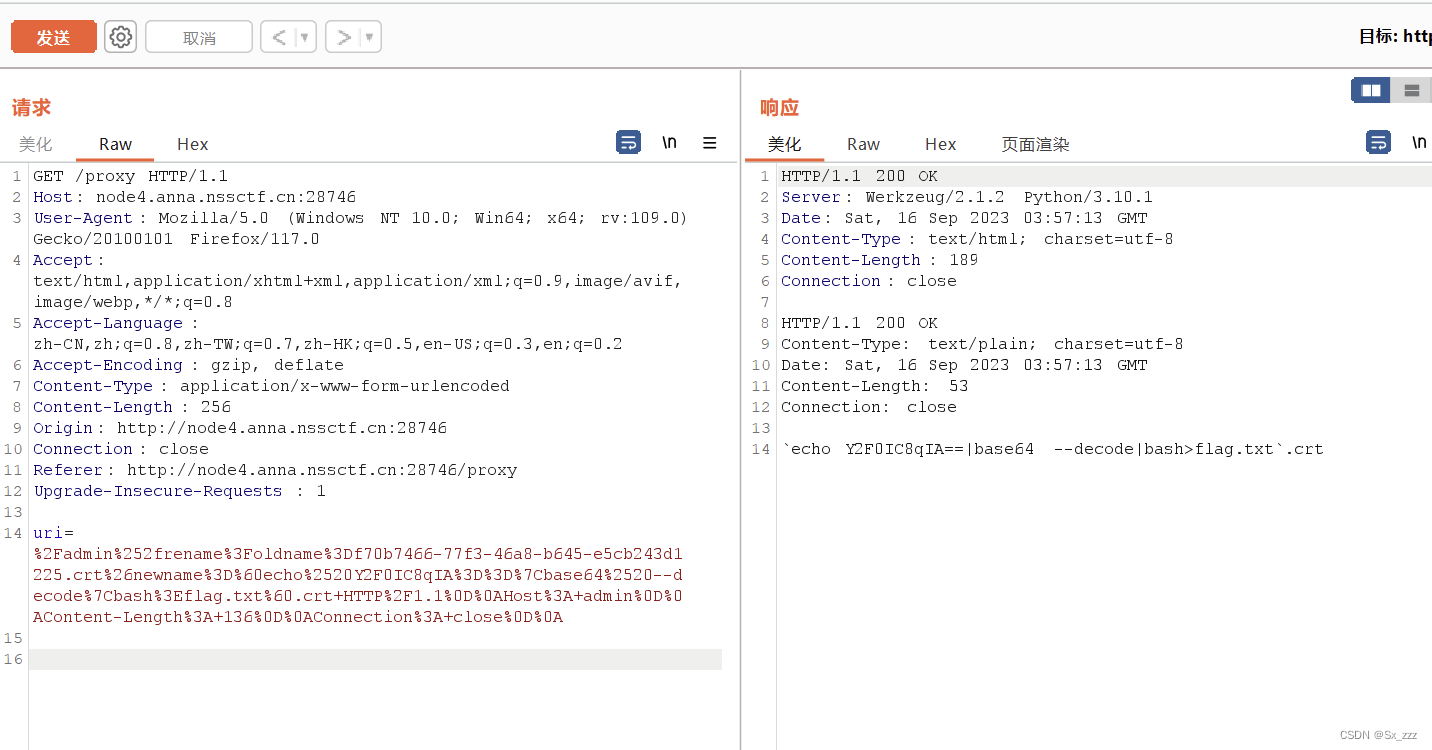Click the empty line 16 in request editor
This screenshot has height=750, width=1432.
pyautogui.click(x=375, y=659)
